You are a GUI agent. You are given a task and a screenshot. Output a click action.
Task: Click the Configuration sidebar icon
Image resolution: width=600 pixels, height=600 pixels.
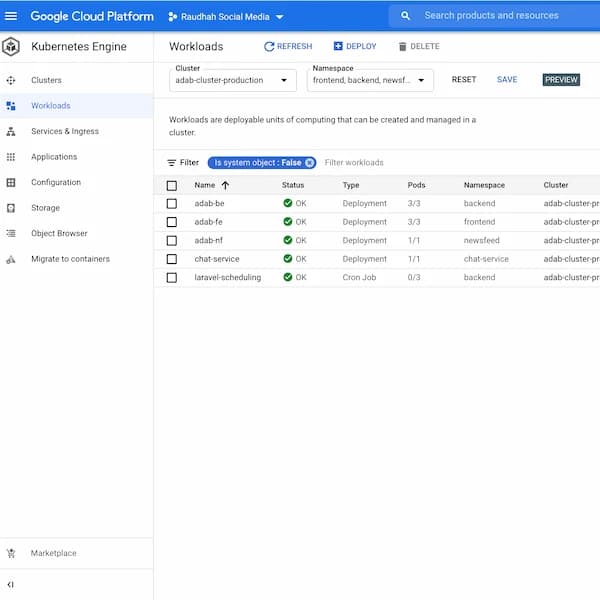pos(11,183)
